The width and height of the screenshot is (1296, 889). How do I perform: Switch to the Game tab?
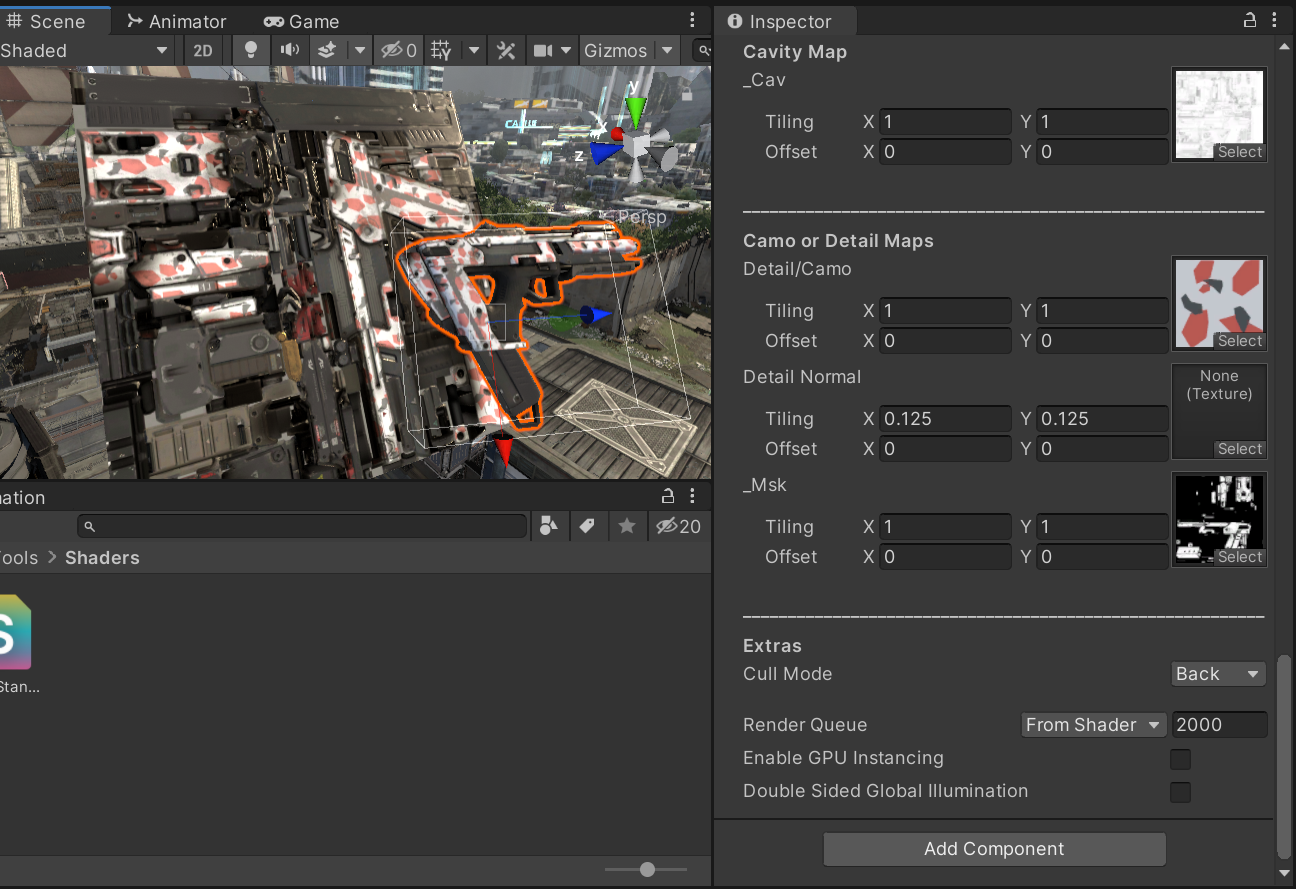301,20
